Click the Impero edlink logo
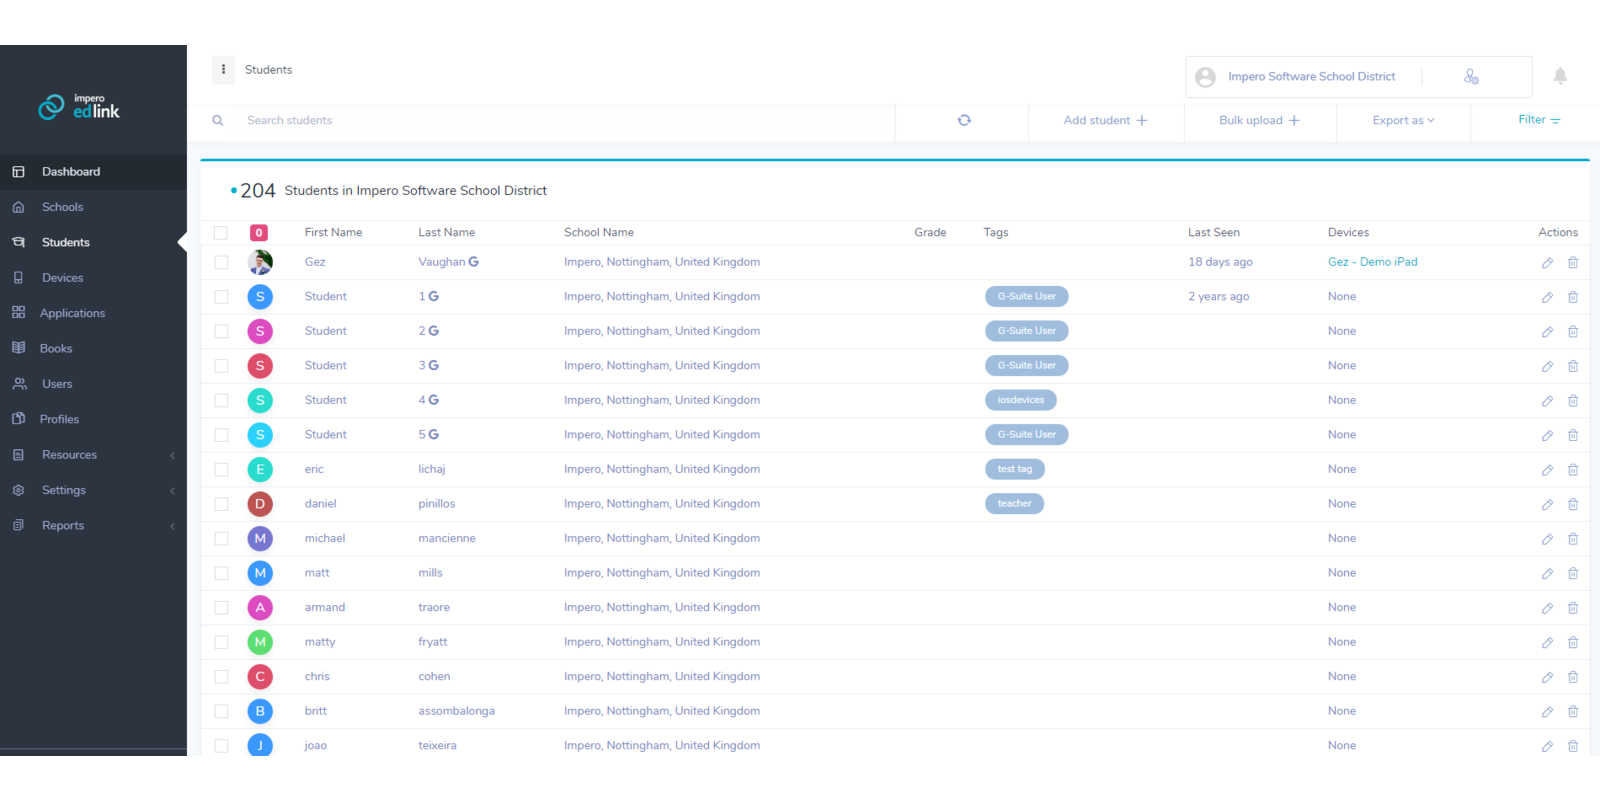1600x800 pixels. tap(79, 106)
